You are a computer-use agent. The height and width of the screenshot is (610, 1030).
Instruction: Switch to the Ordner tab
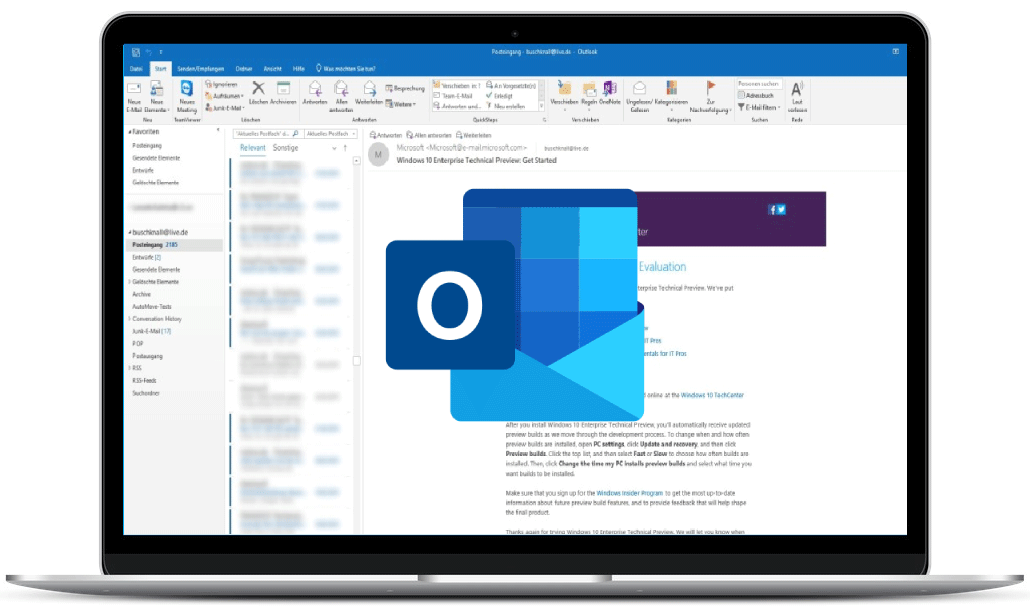point(244,68)
